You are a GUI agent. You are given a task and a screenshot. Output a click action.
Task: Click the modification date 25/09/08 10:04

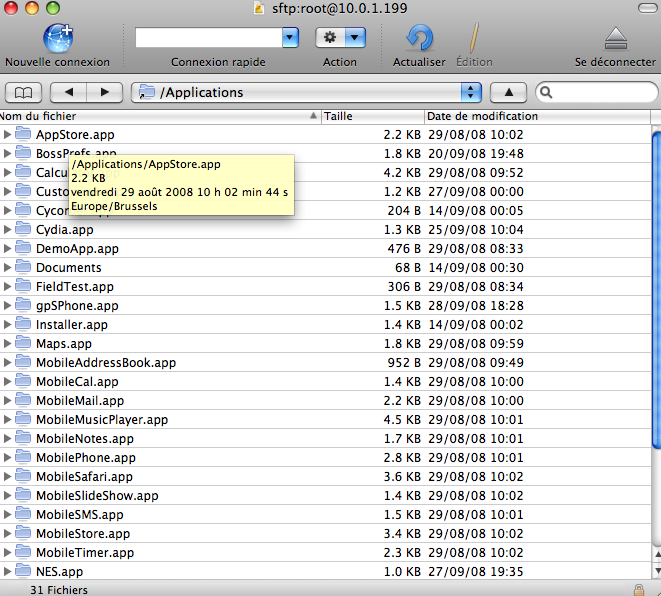[x=476, y=230]
